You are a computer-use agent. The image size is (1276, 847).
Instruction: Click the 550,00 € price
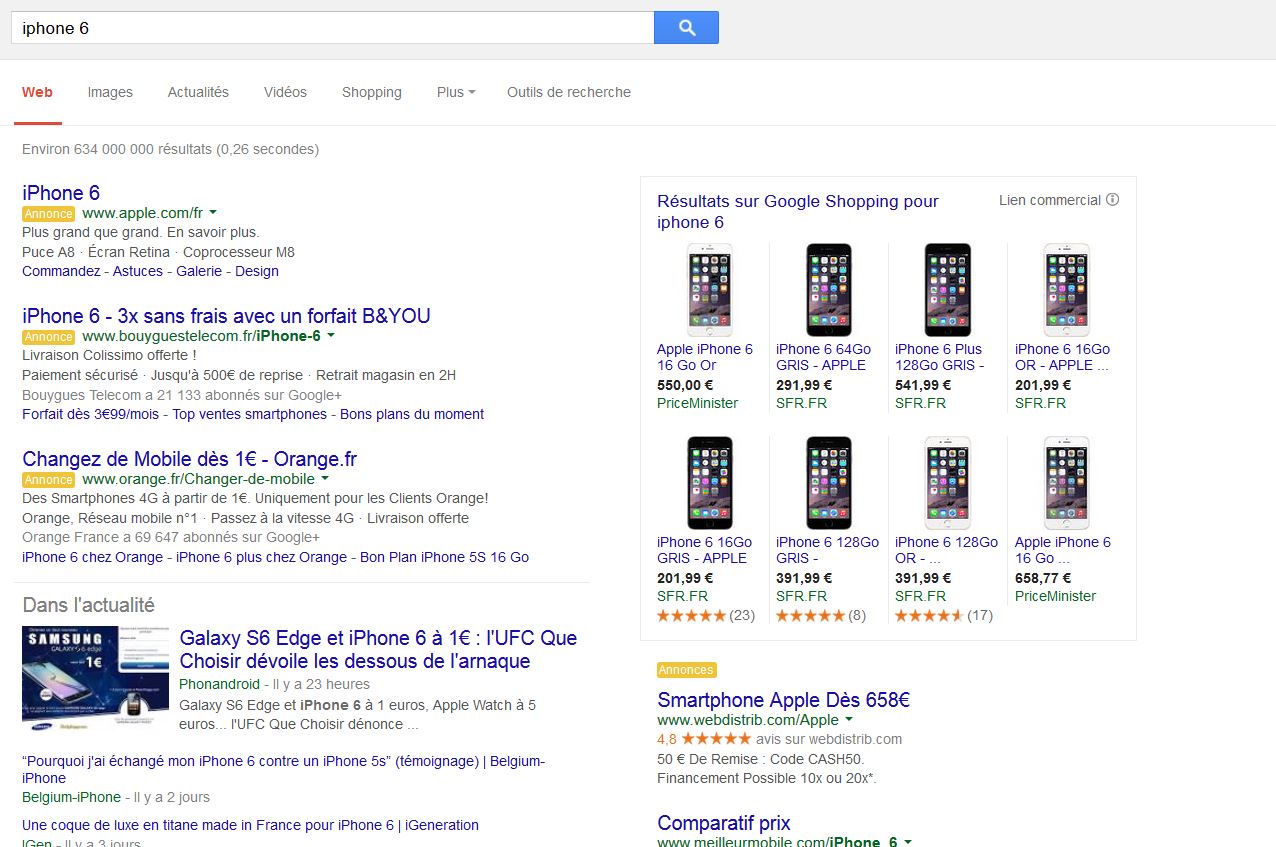685,385
